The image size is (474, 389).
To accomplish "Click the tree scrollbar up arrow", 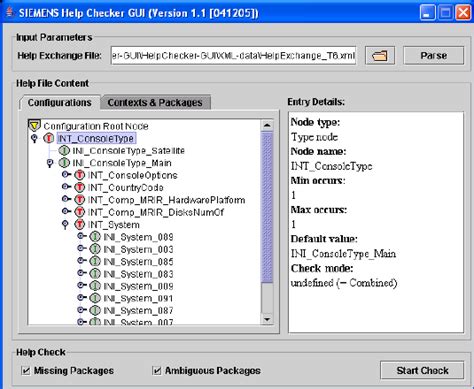I will [267, 125].
